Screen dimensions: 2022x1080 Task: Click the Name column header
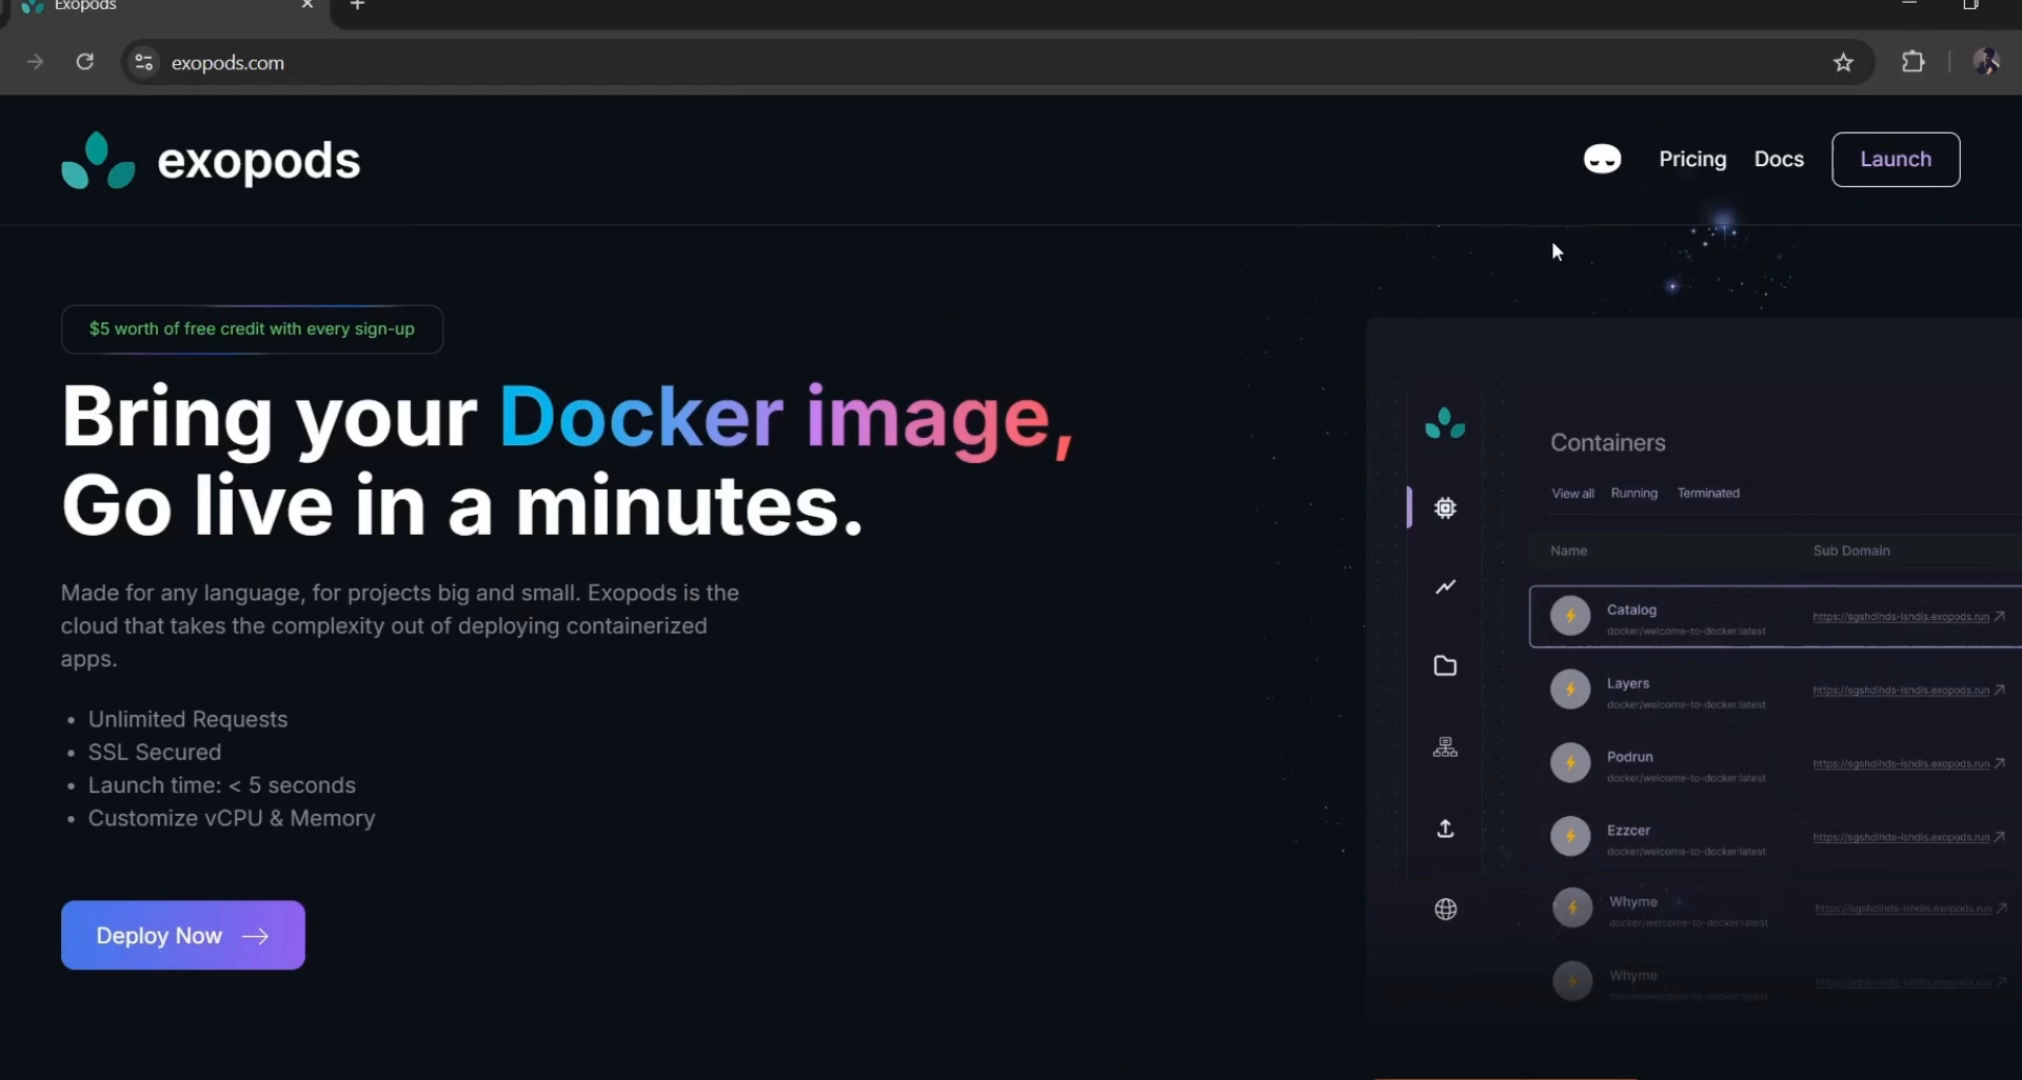click(x=1568, y=551)
